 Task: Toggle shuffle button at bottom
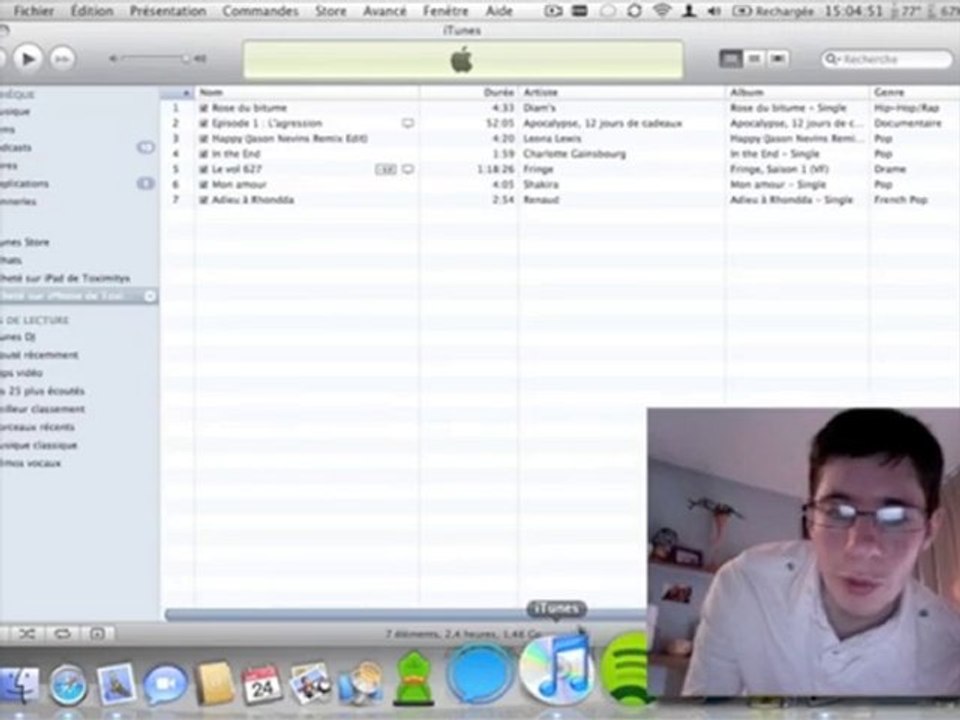pyautogui.click(x=26, y=634)
